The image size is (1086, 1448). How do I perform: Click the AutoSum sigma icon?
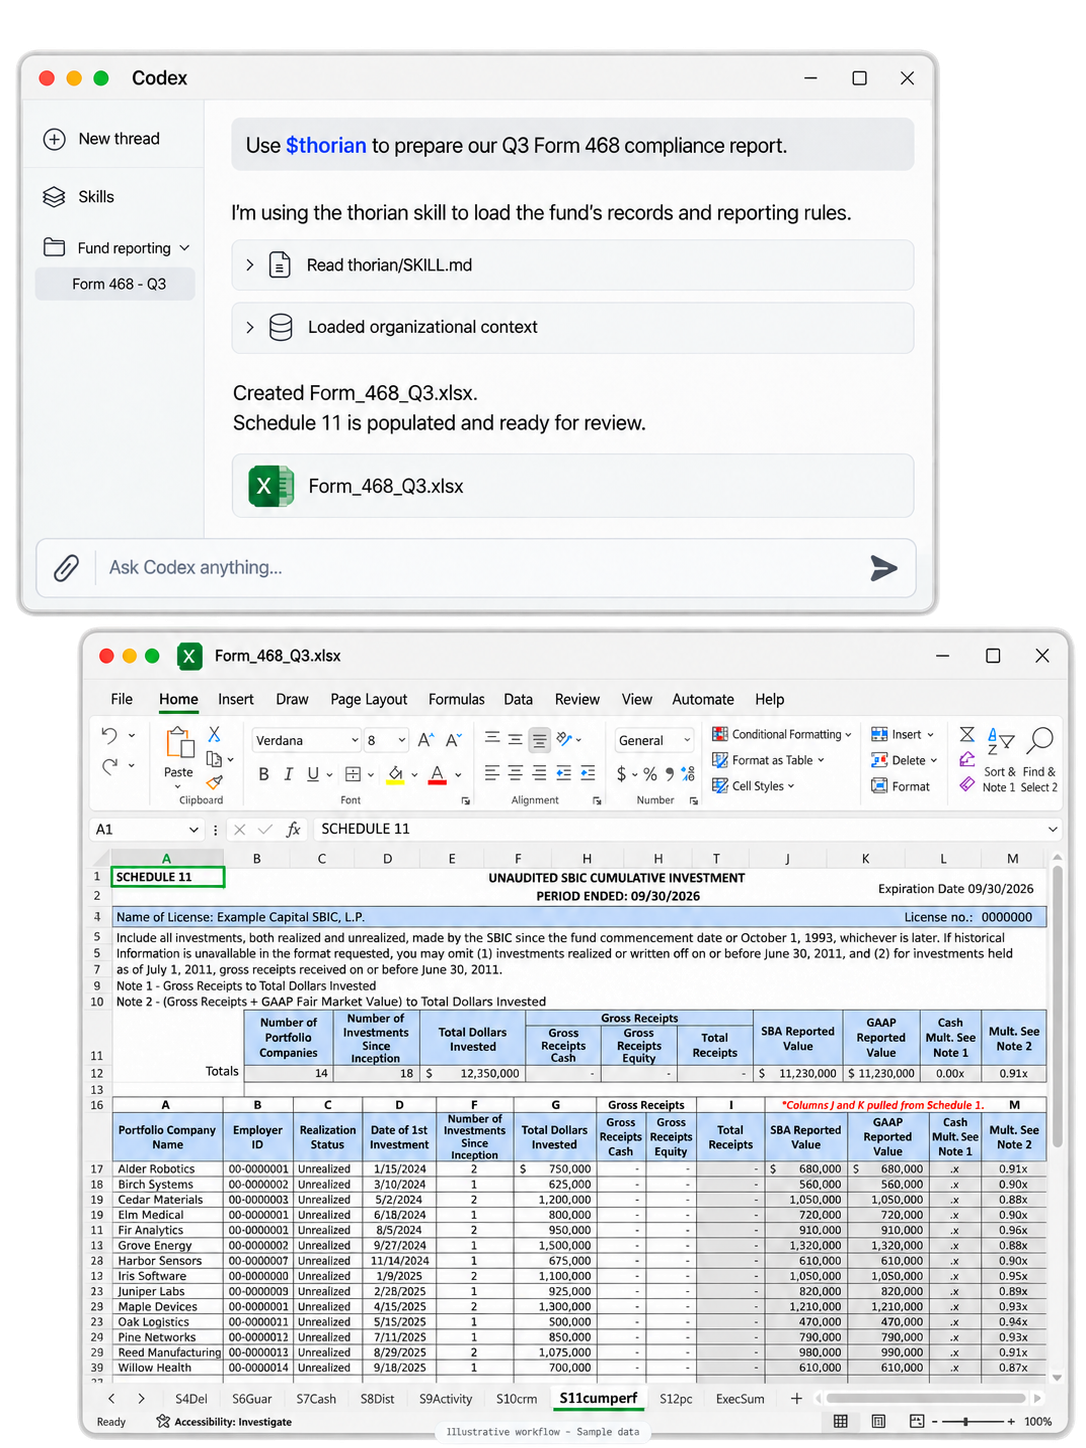[x=967, y=735]
